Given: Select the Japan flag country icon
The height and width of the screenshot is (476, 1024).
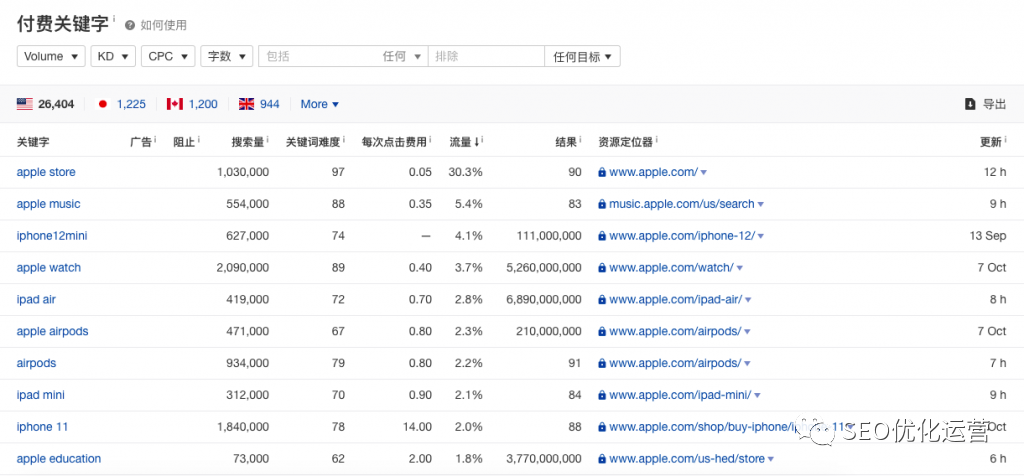Looking at the screenshot, I should pos(103,104).
